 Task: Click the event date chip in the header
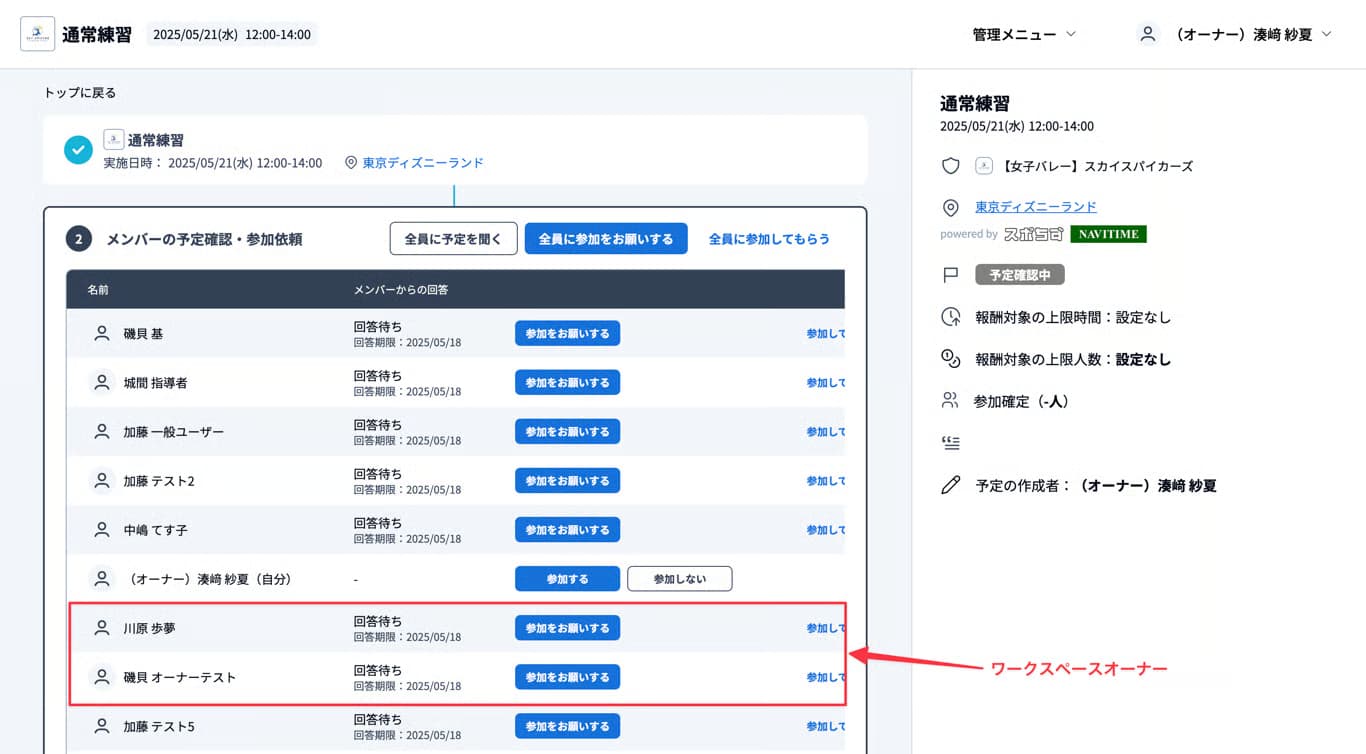tap(231, 33)
